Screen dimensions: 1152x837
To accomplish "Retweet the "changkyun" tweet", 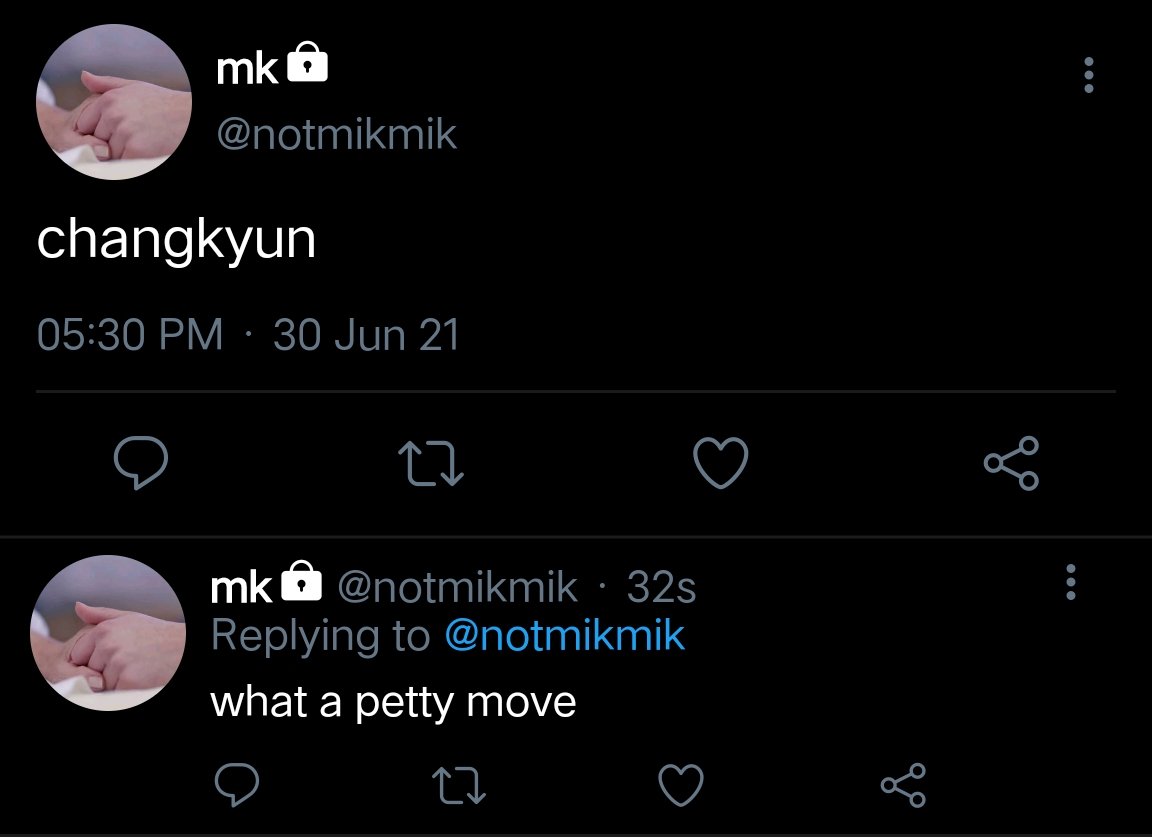I will click(431, 463).
